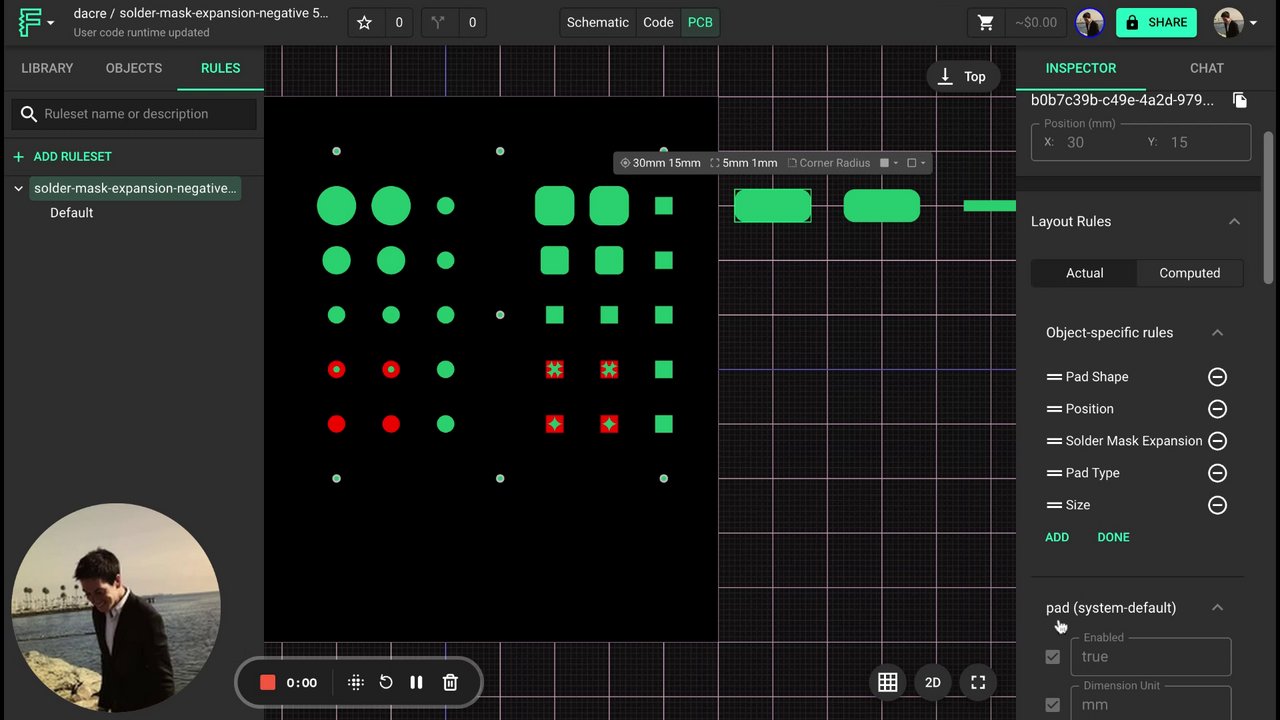
Task: Open the filled-square pad shape dropdown
Action: click(888, 163)
